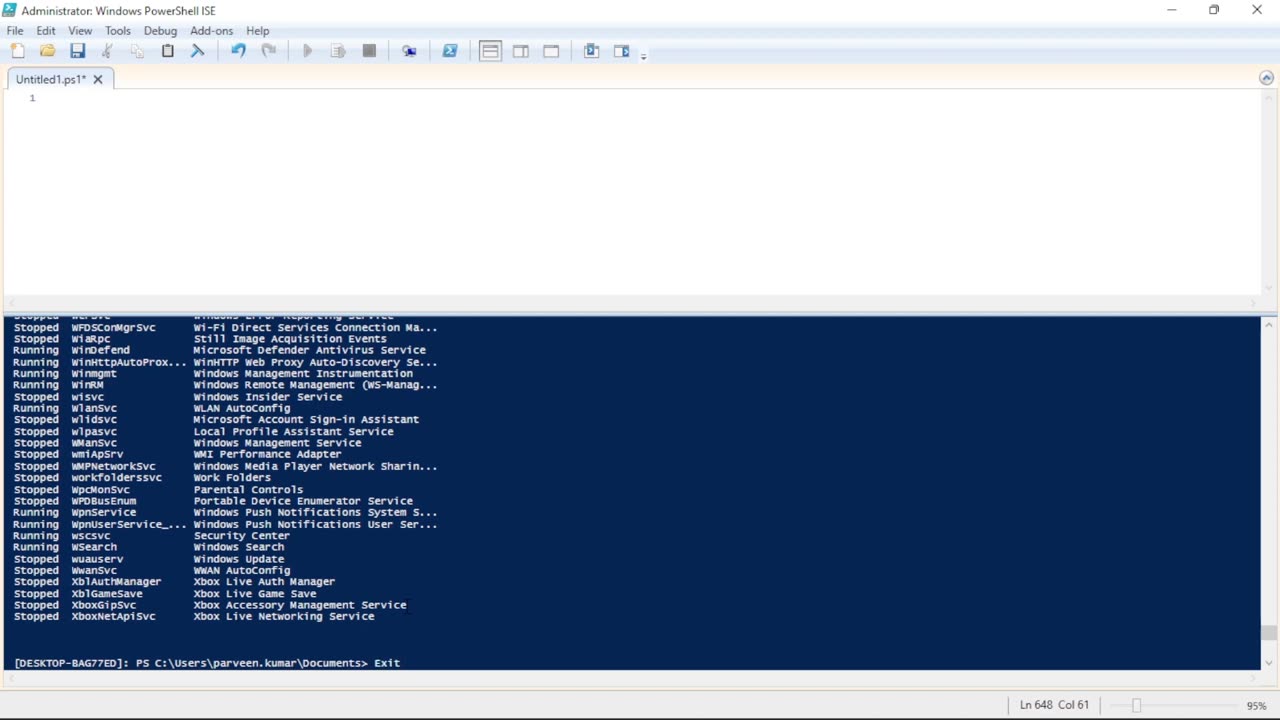Viewport: 1280px width, 720px height.
Task: Click the XboxNetApiSvc service name
Action: pos(113,617)
